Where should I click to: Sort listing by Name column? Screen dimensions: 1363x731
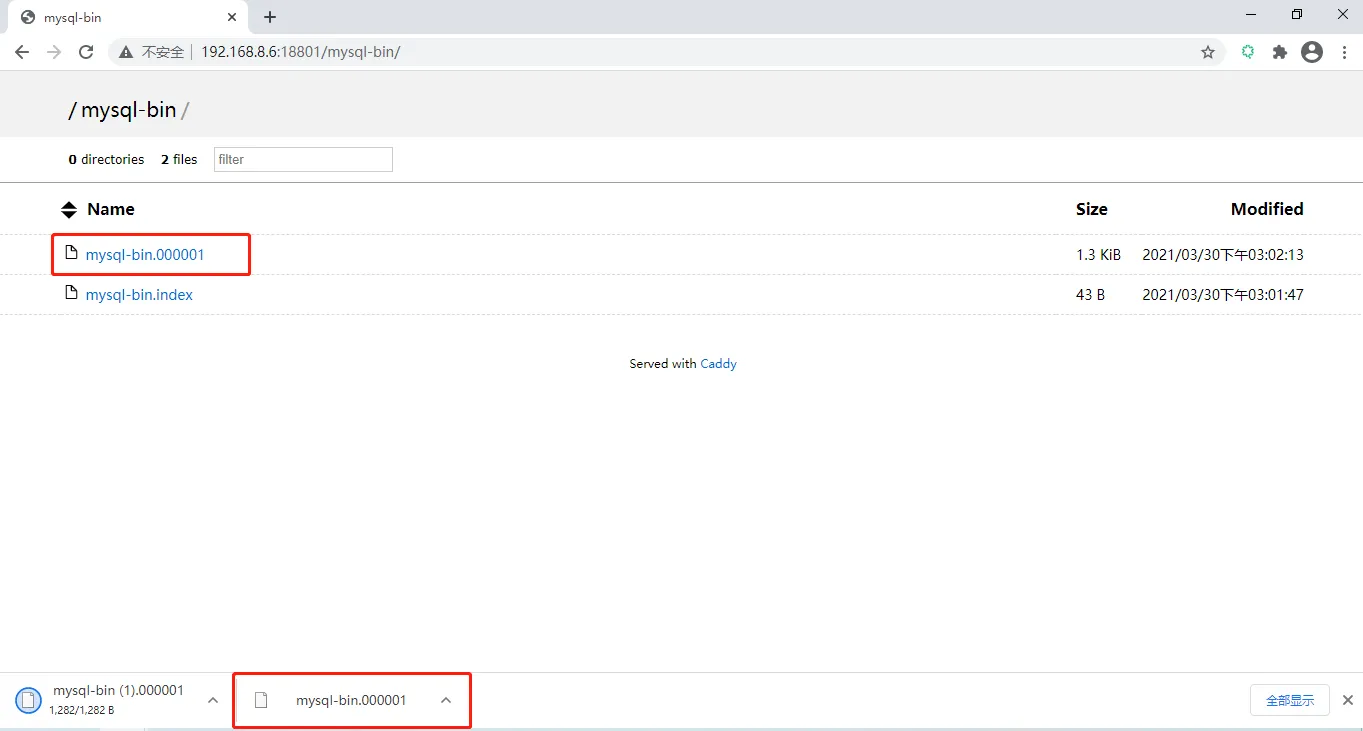pyautogui.click(x=111, y=209)
